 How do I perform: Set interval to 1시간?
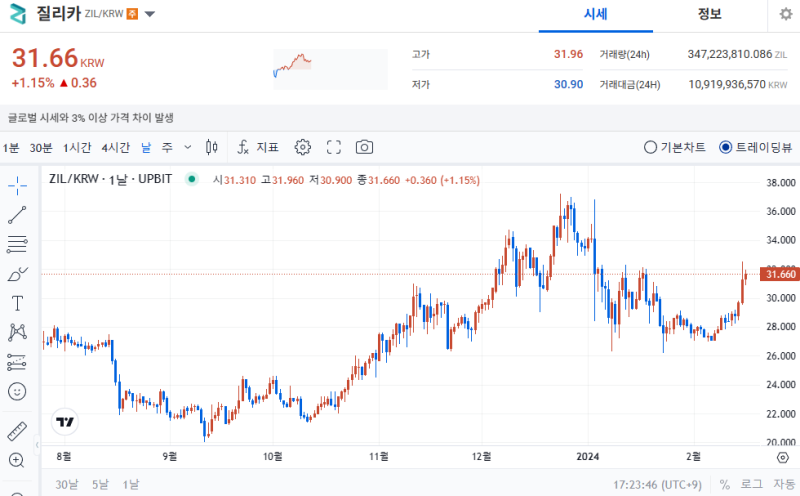(x=77, y=148)
